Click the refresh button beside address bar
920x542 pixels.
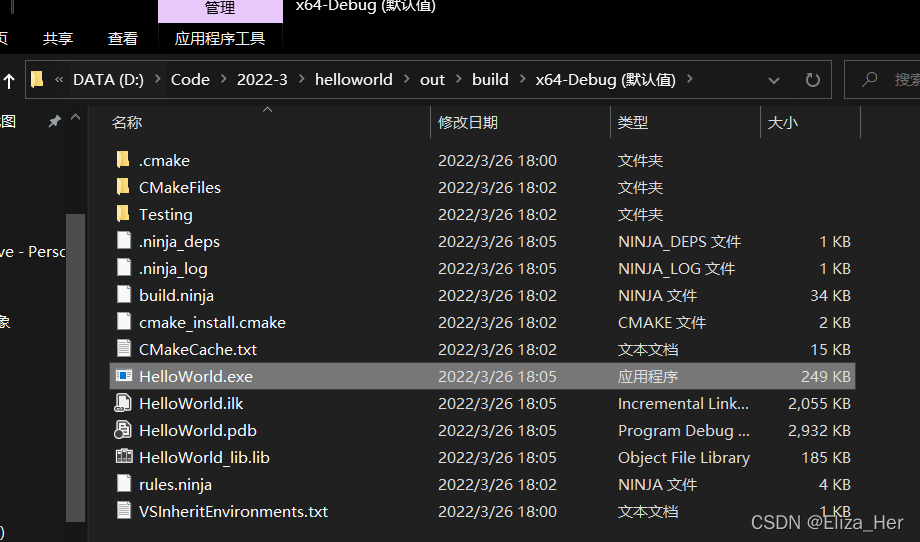pyautogui.click(x=812, y=80)
